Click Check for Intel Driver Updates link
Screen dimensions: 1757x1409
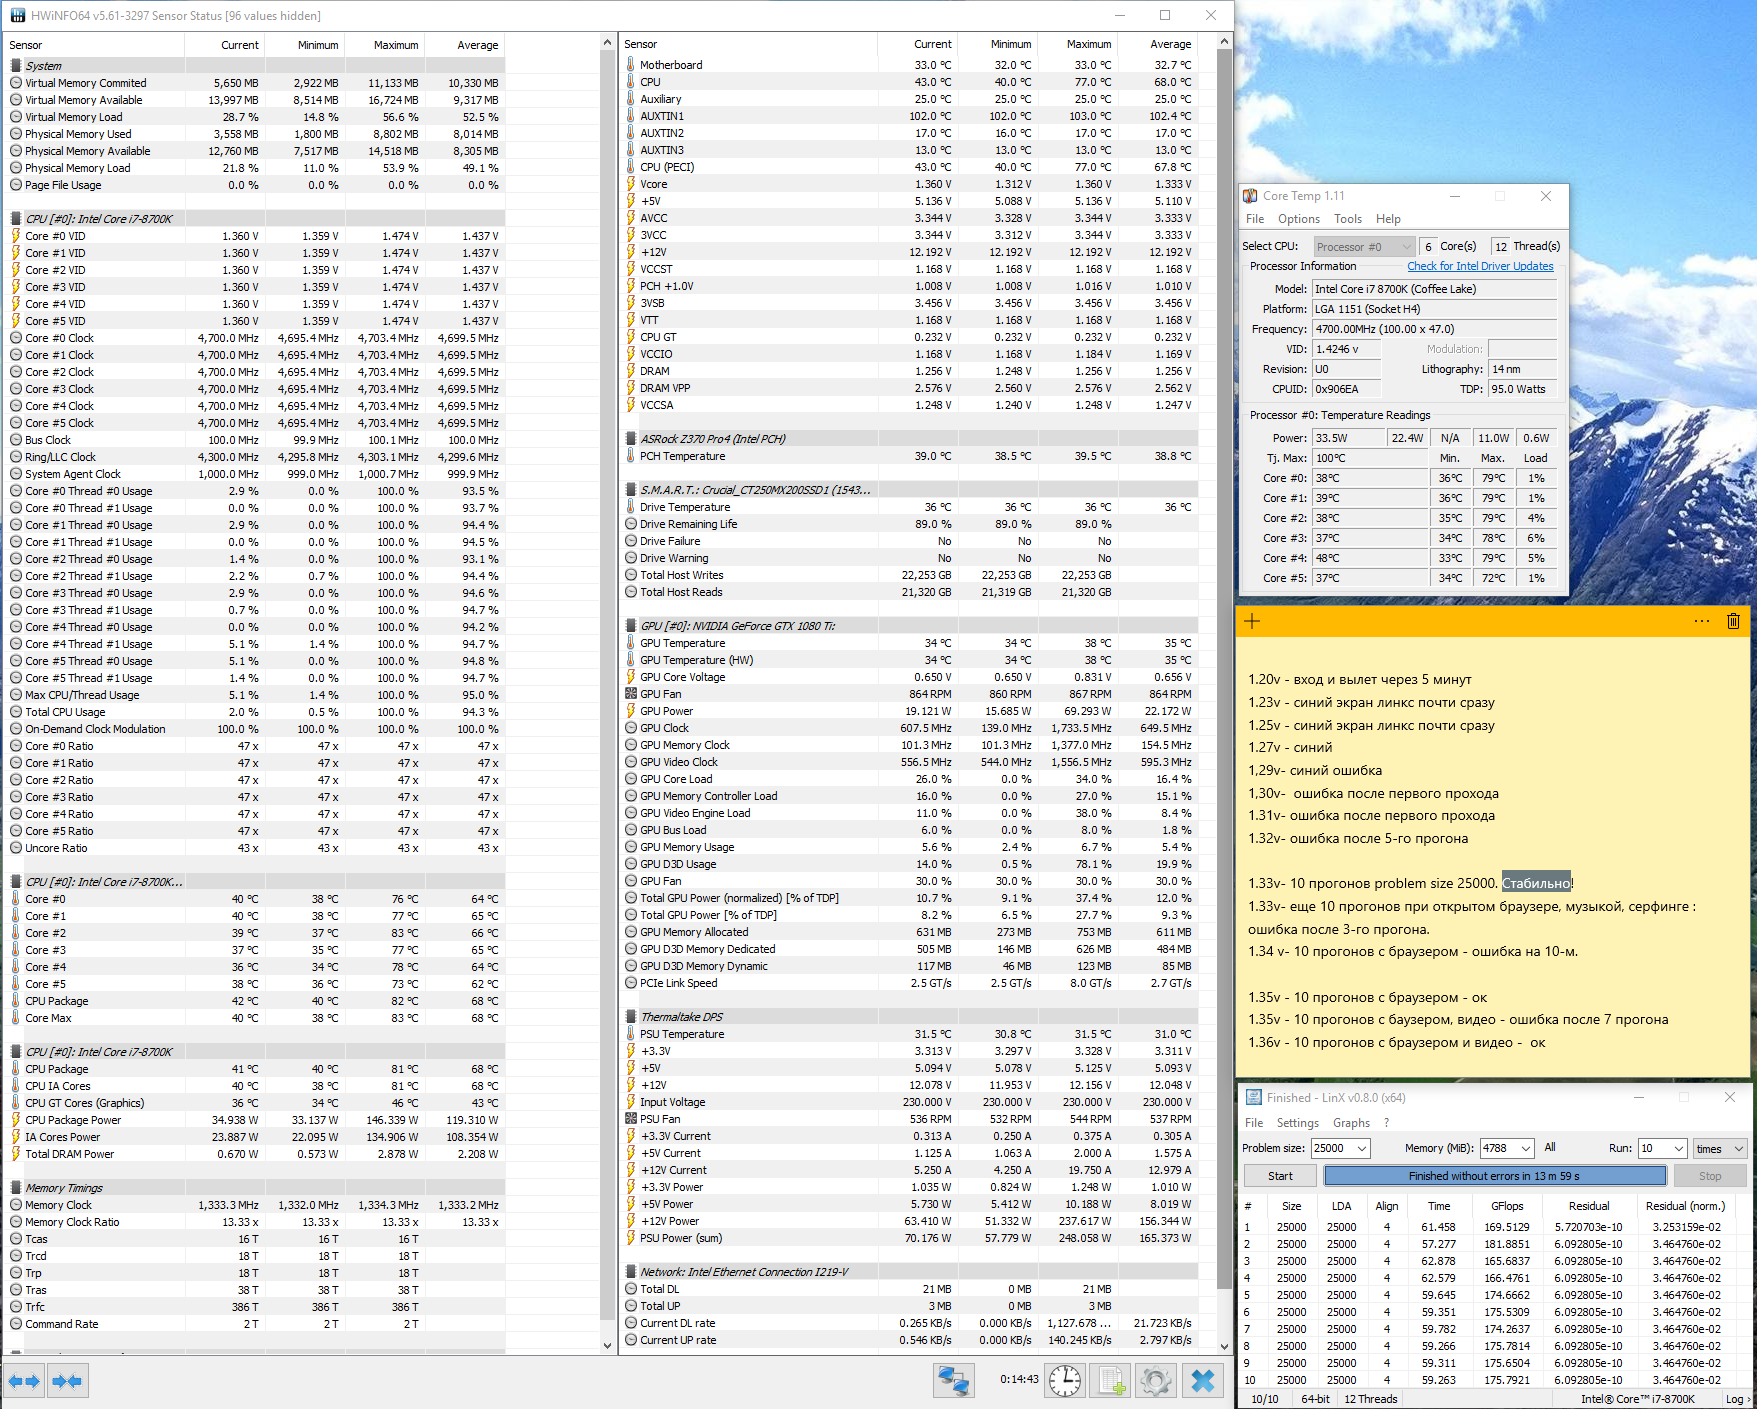(1480, 266)
